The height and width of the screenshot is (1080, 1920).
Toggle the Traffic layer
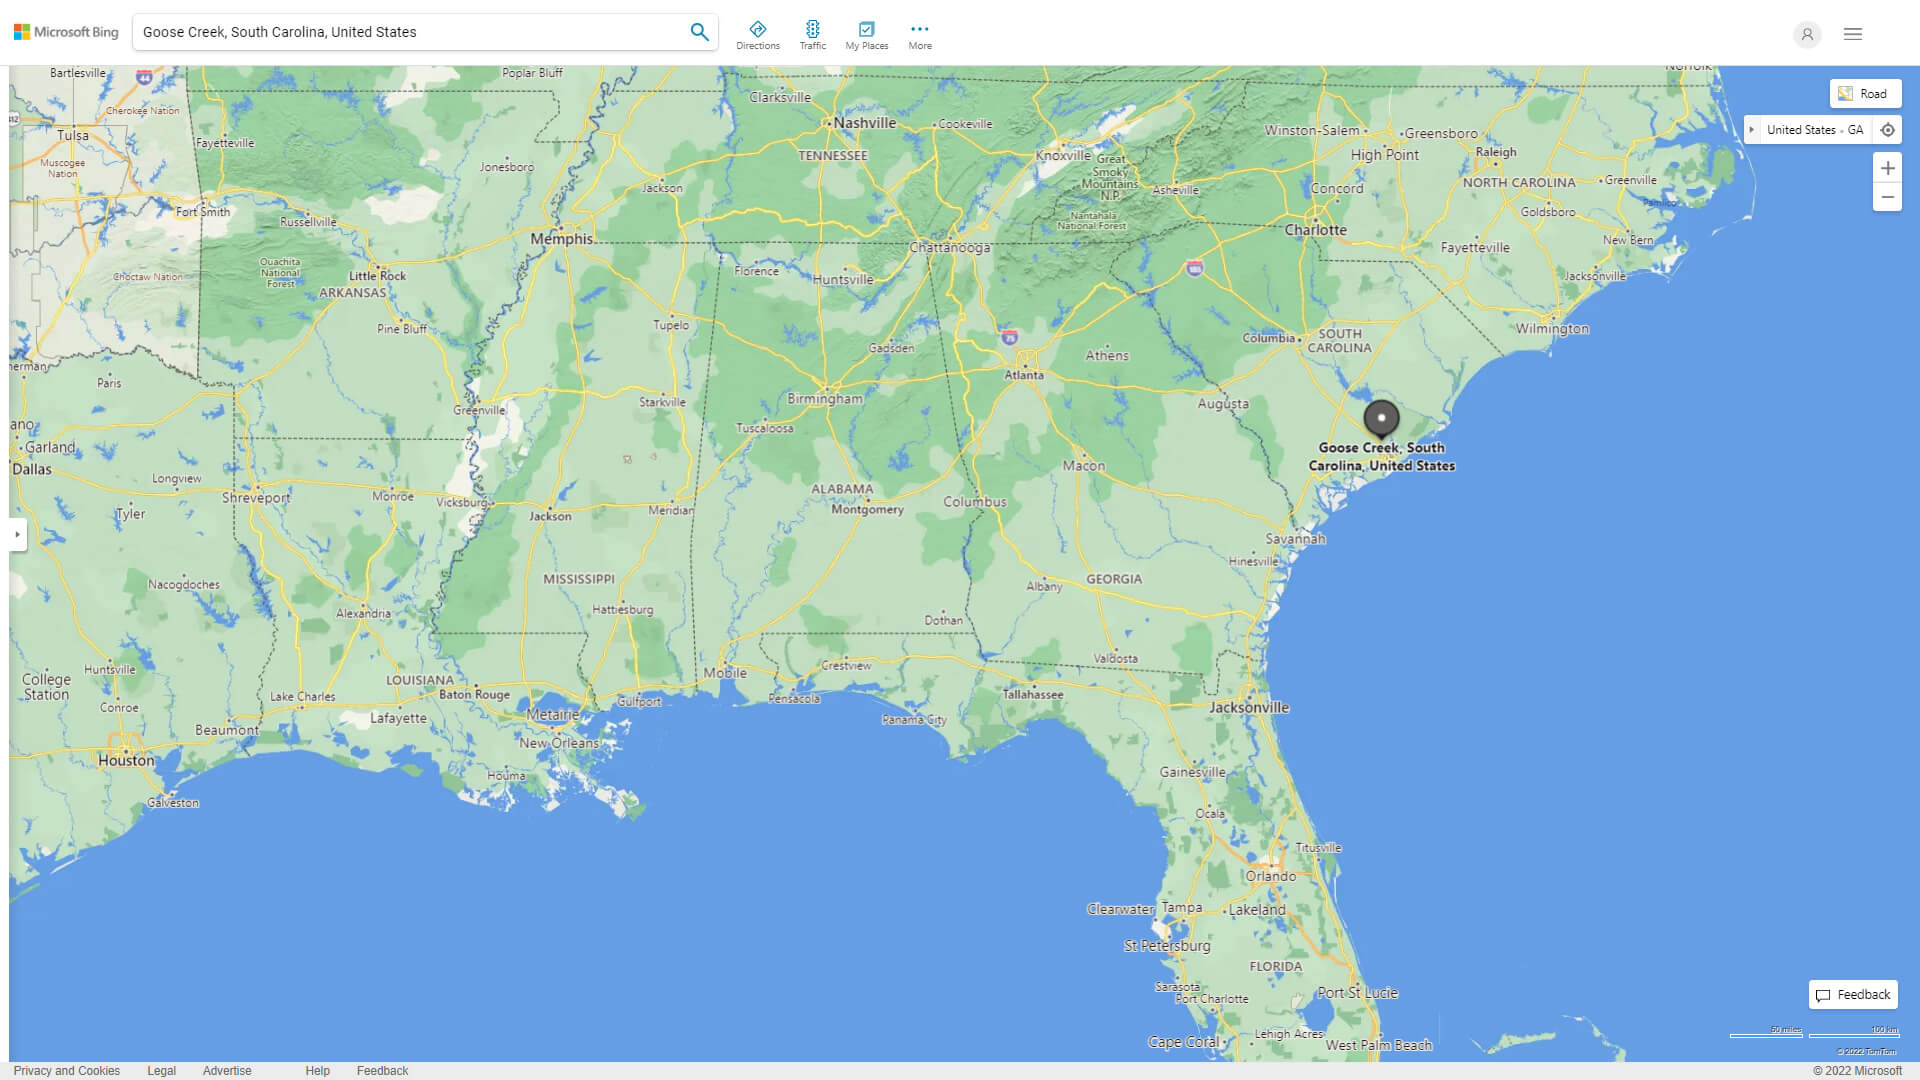click(x=813, y=35)
